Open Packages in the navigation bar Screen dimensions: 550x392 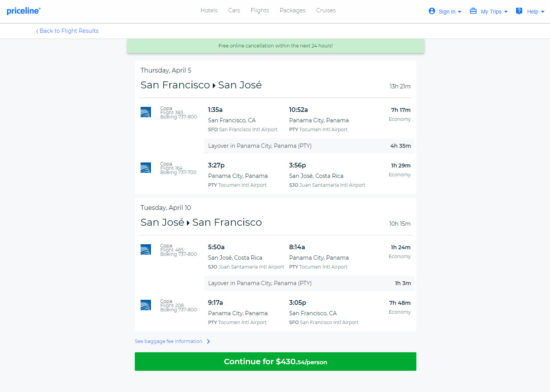[x=293, y=11]
